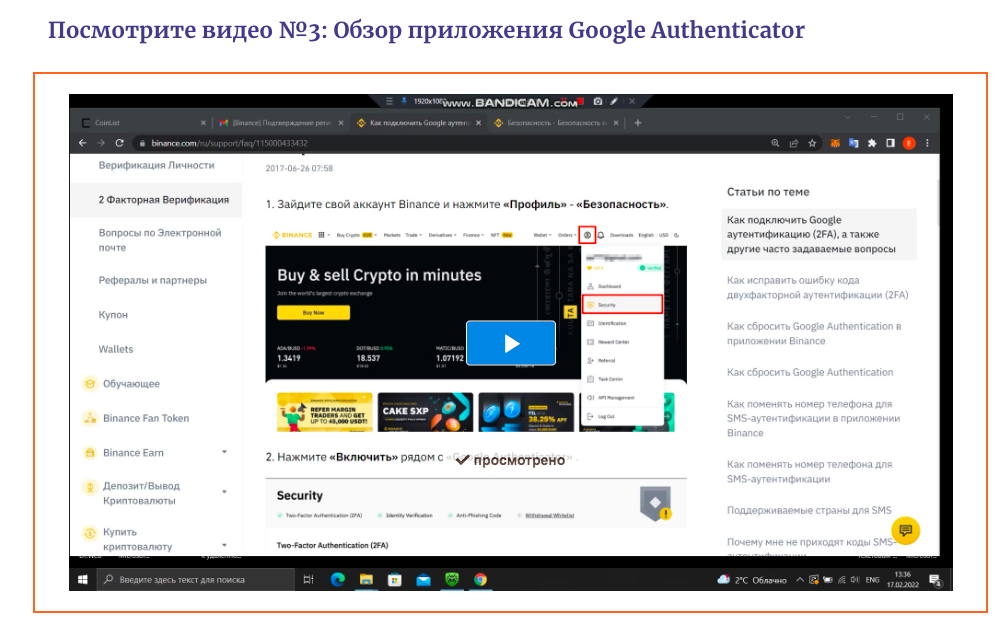Switch to the CoinList browser tab
Viewport: 1003px width, 617px height.
[141, 123]
